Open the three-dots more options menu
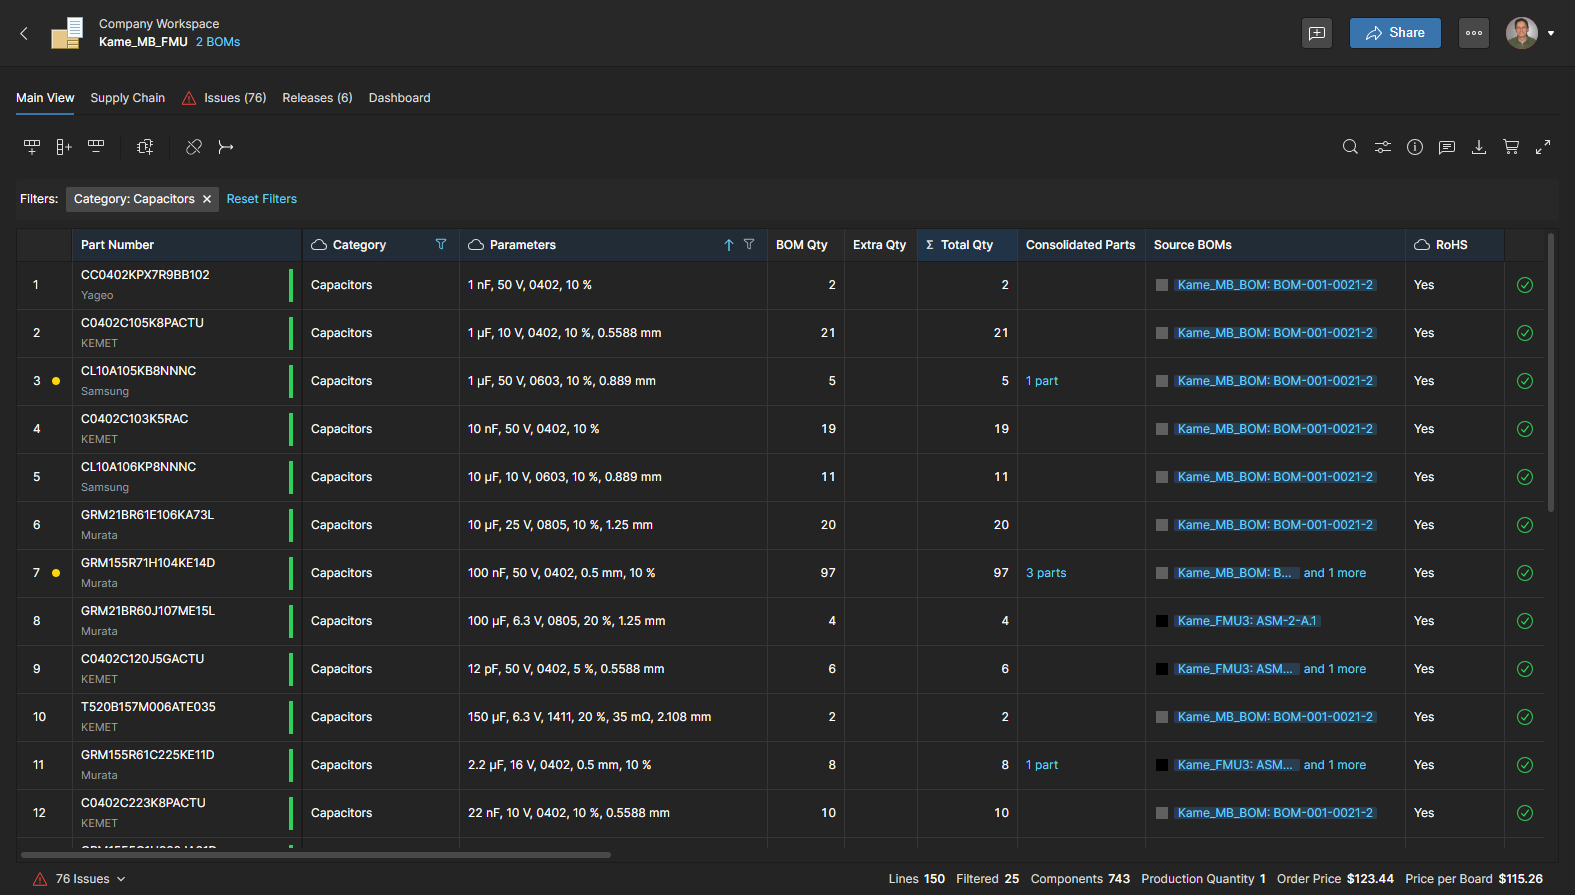The width and height of the screenshot is (1575, 895). pyautogui.click(x=1474, y=33)
